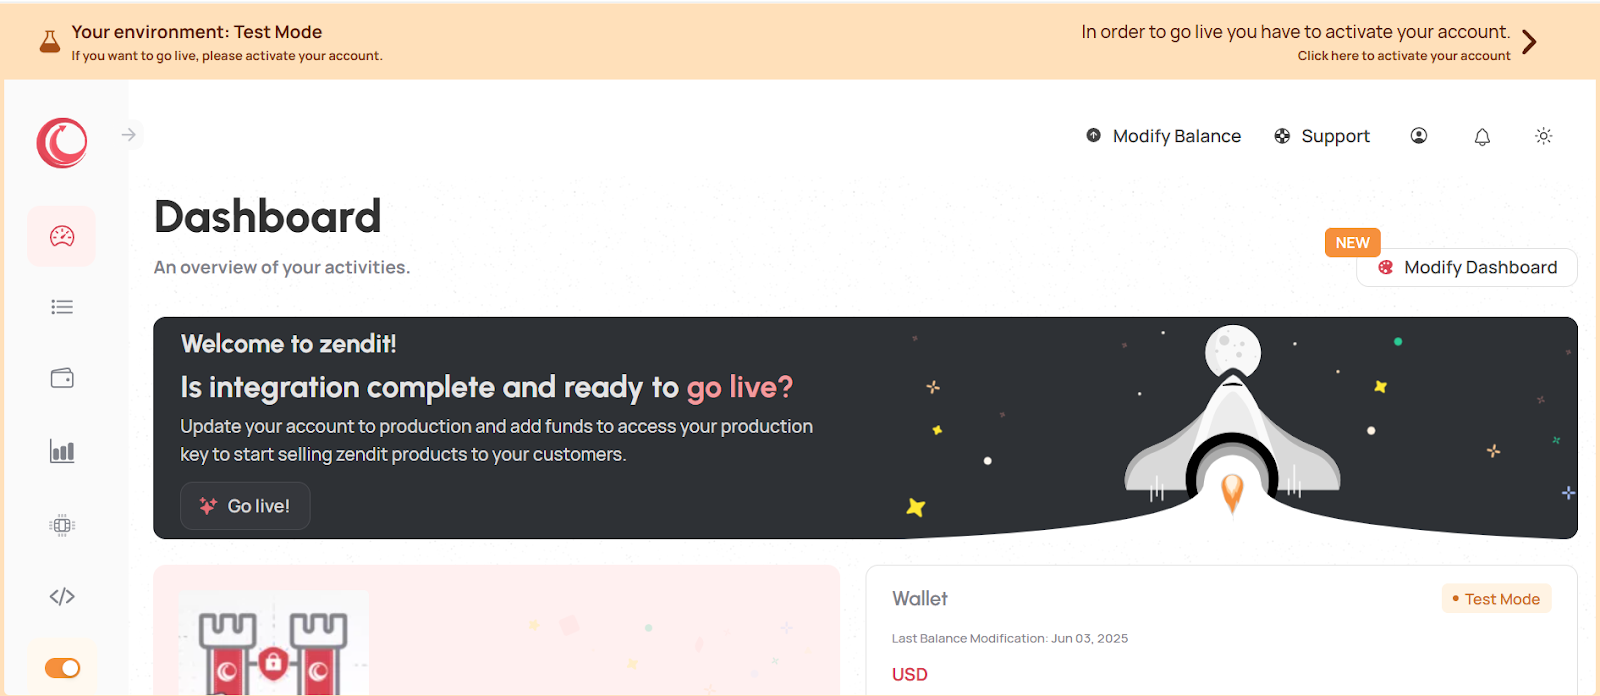Image resolution: width=1600 pixels, height=696 pixels.
Task: Click 'Last Balance Modification: Jun 03, 2025'
Action: 1010,638
